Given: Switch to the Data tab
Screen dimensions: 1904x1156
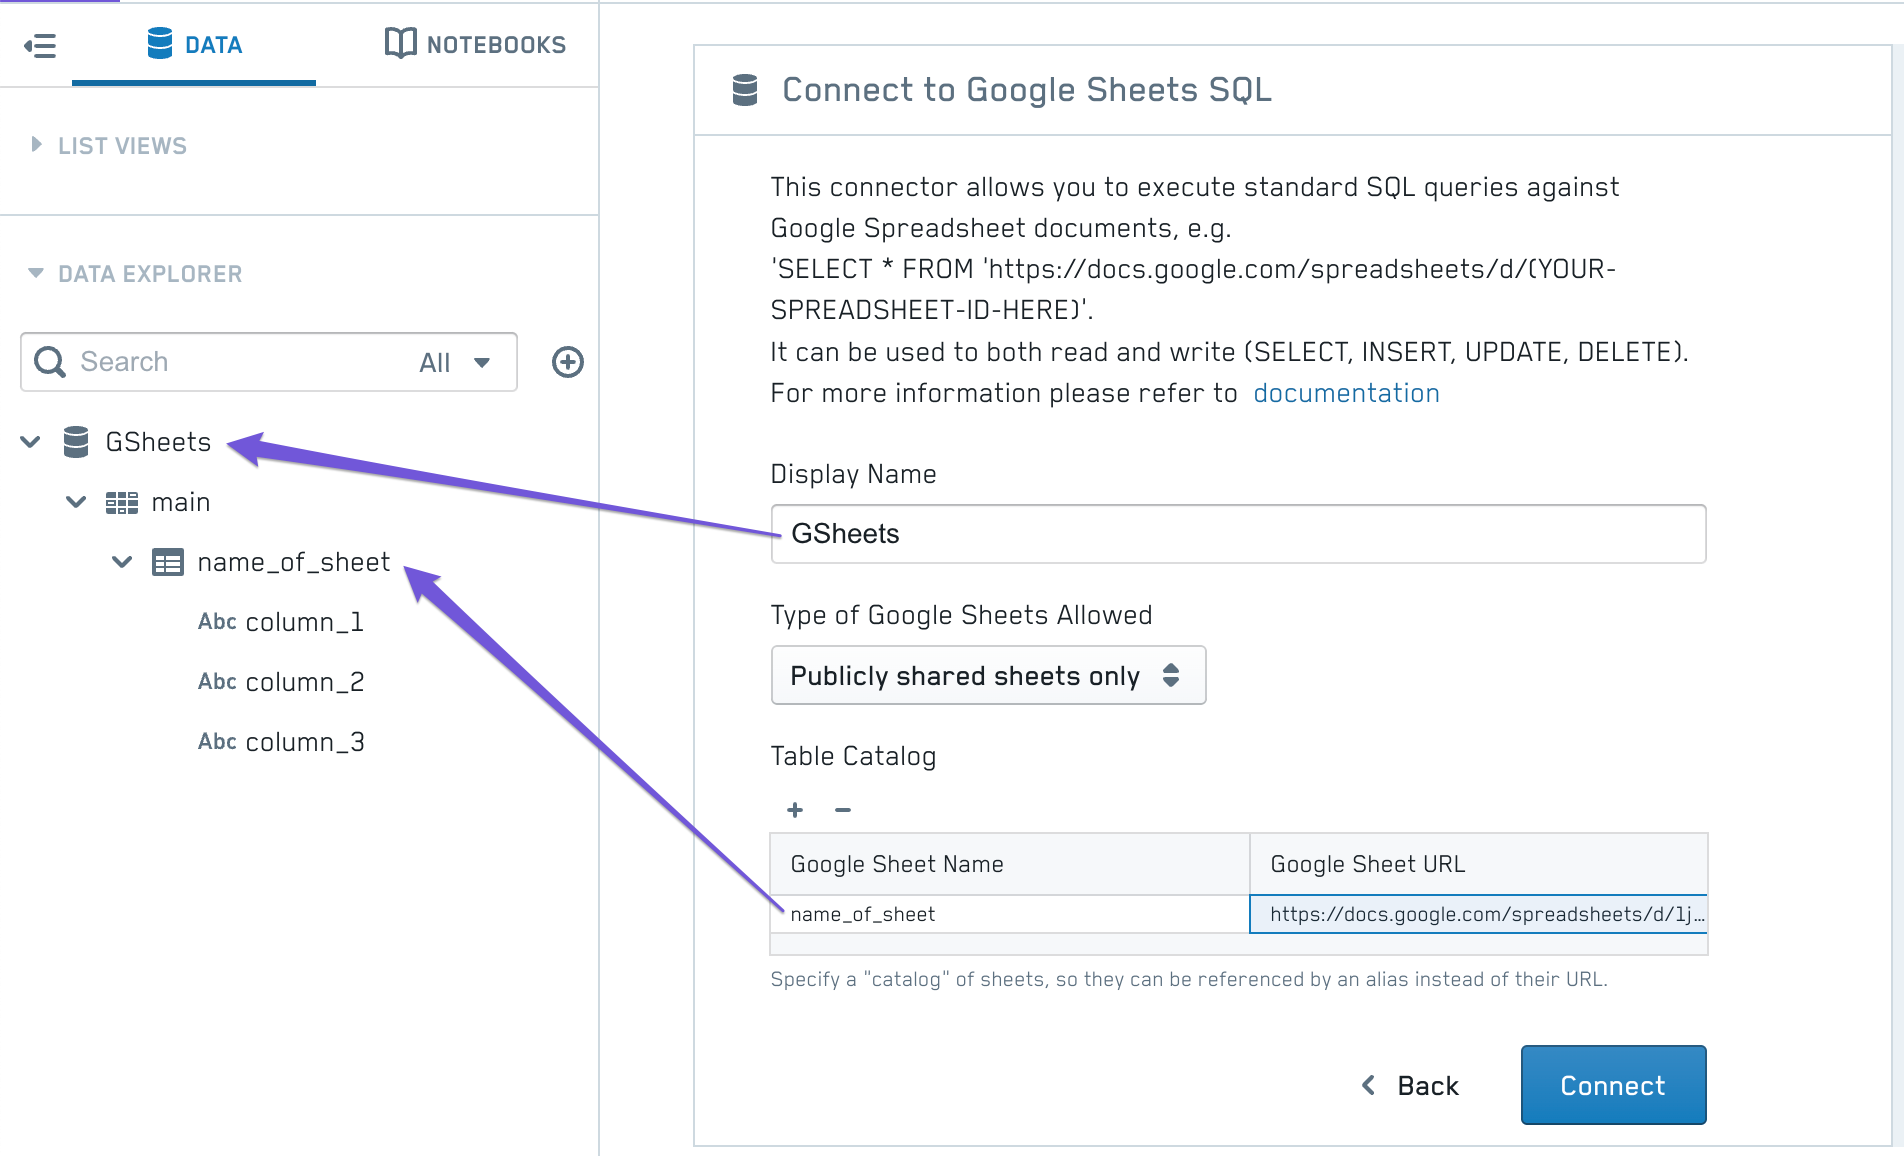Looking at the screenshot, I should (194, 45).
